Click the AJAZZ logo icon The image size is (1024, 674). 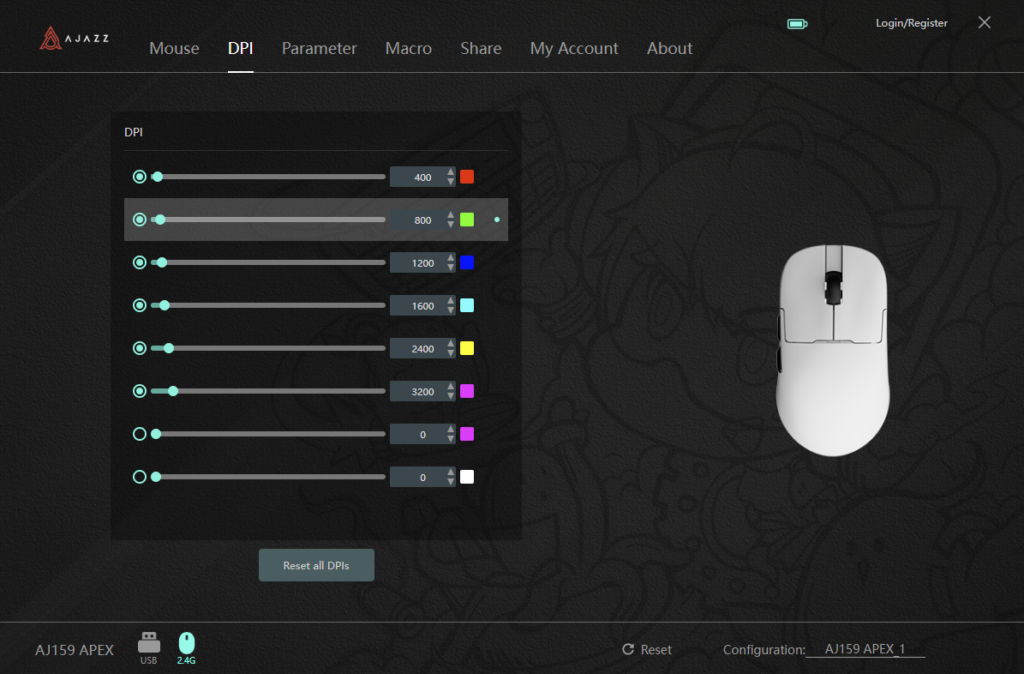pos(51,39)
